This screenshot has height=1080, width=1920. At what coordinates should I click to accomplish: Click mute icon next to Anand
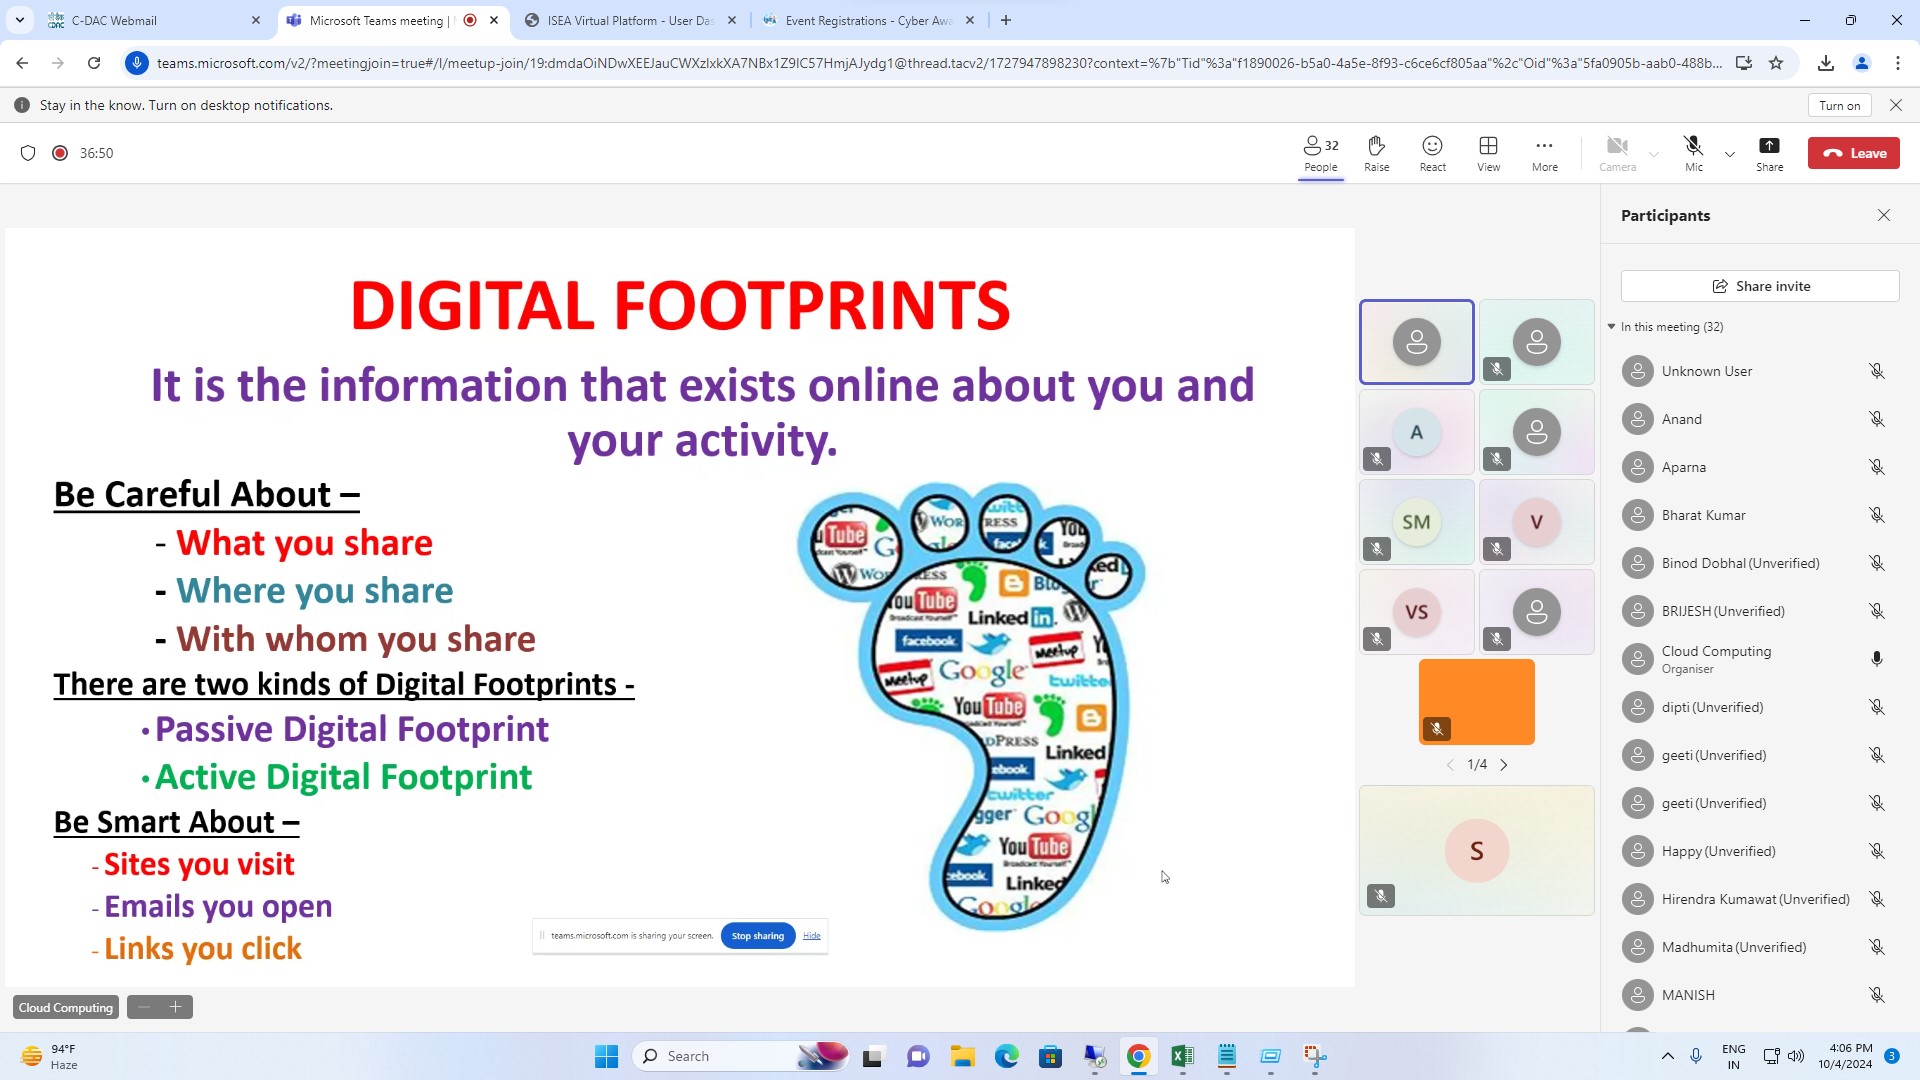(1877, 419)
